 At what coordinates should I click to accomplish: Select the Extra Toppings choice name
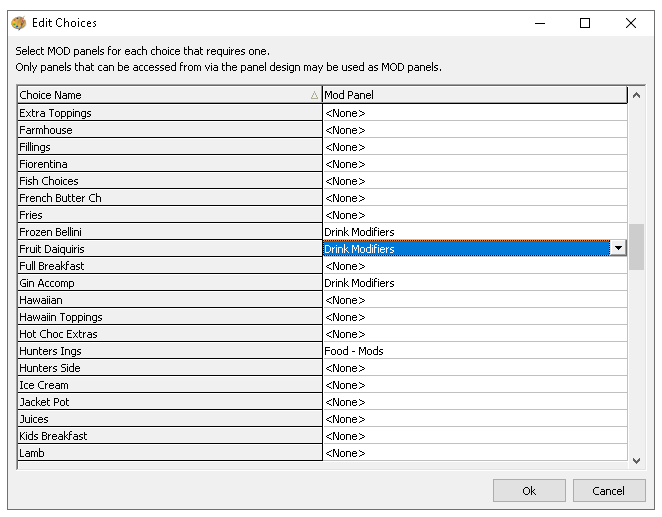pyautogui.click(x=169, y=113)
